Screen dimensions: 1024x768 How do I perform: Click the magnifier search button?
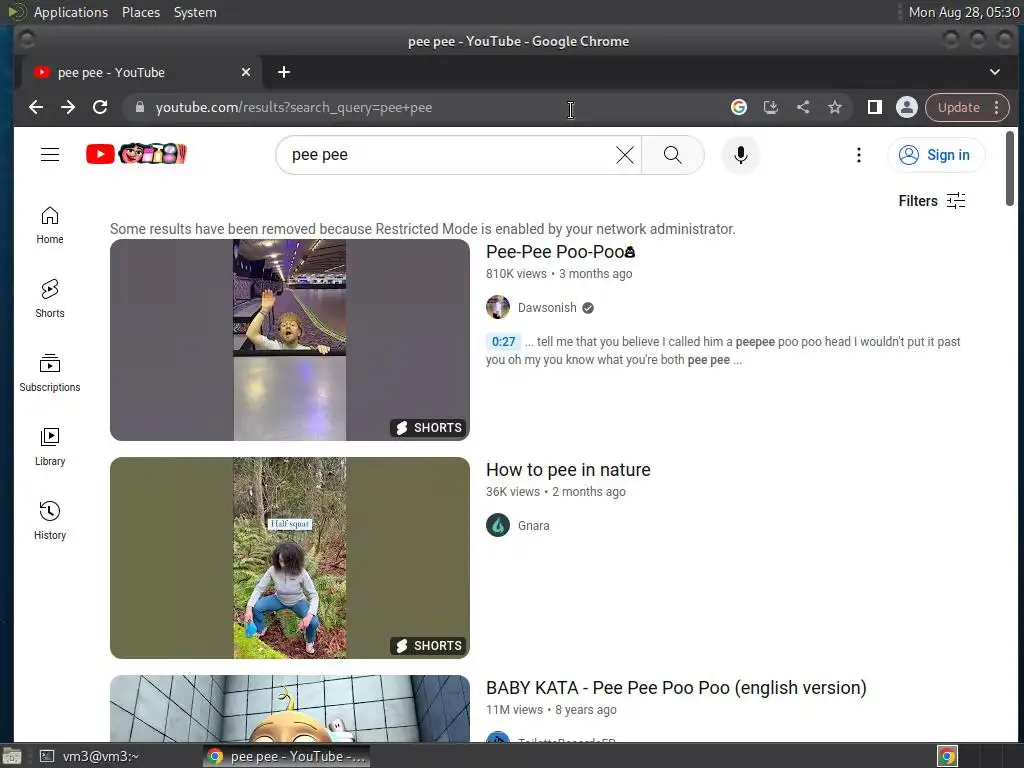coord(673,155)
